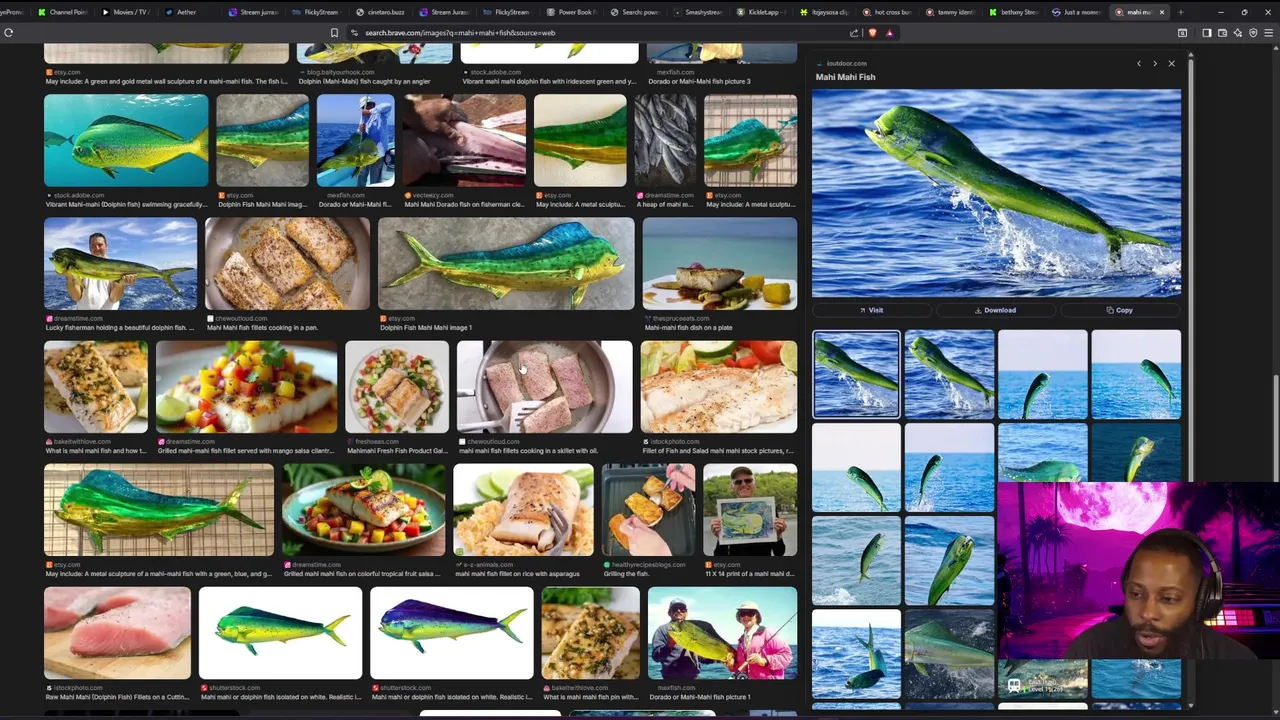Show the next image in preview panel
The width and height of the screenshot is (1280, 720).
coord(1155,63)
